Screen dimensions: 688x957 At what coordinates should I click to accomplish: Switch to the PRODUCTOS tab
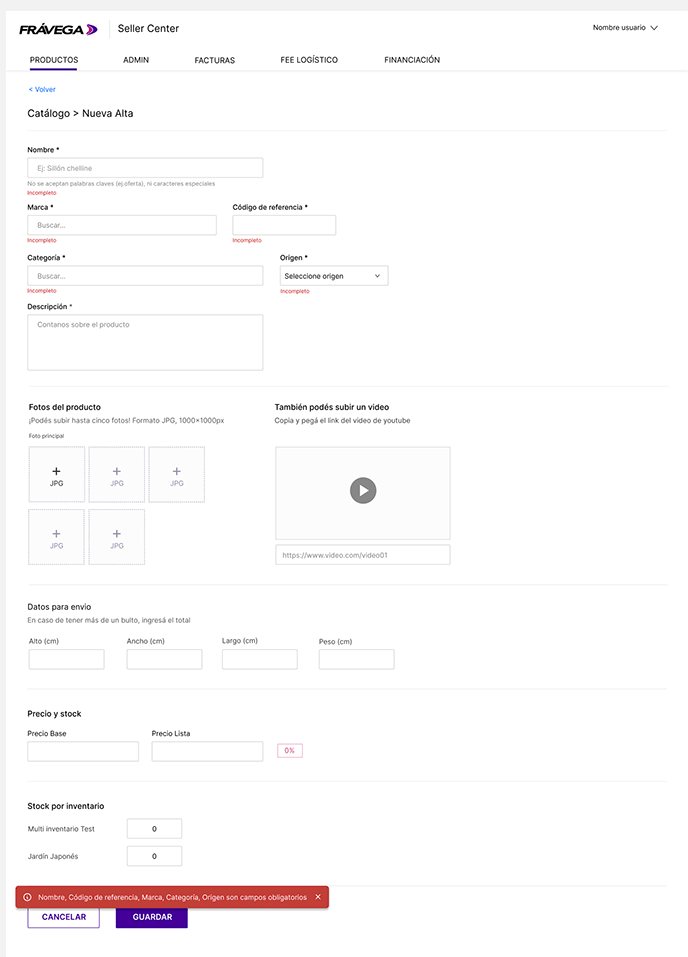pyautogui.click(x=54, y=60)
